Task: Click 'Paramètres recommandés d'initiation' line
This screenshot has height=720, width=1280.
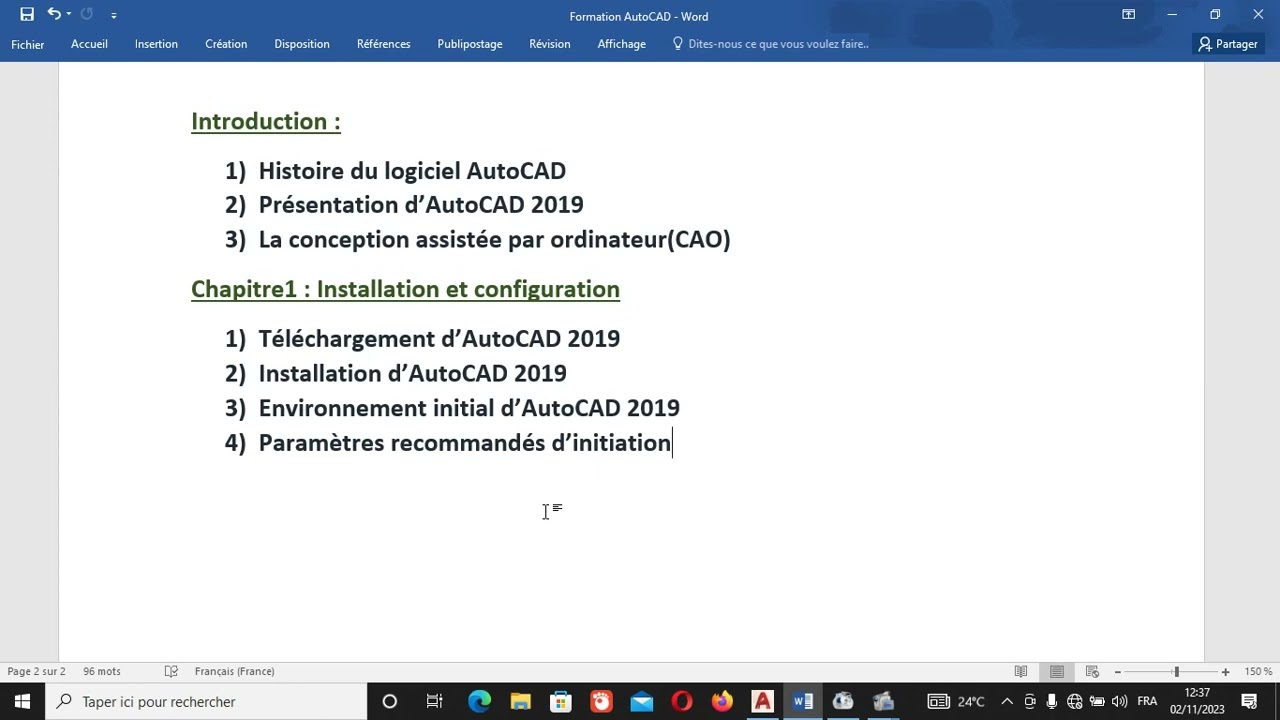Action: [465, 443]
